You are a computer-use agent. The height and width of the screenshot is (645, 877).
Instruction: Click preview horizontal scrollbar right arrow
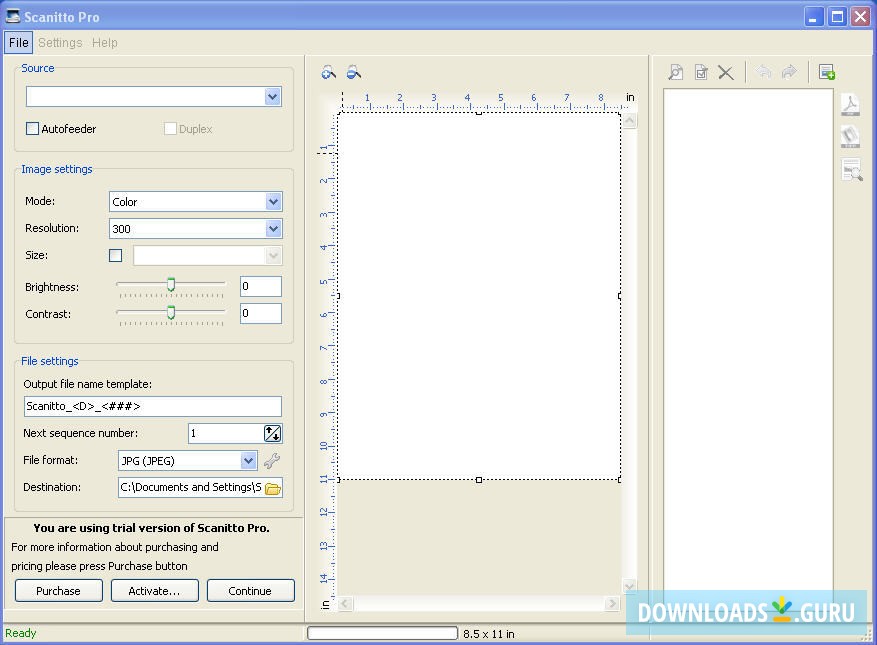612,604
